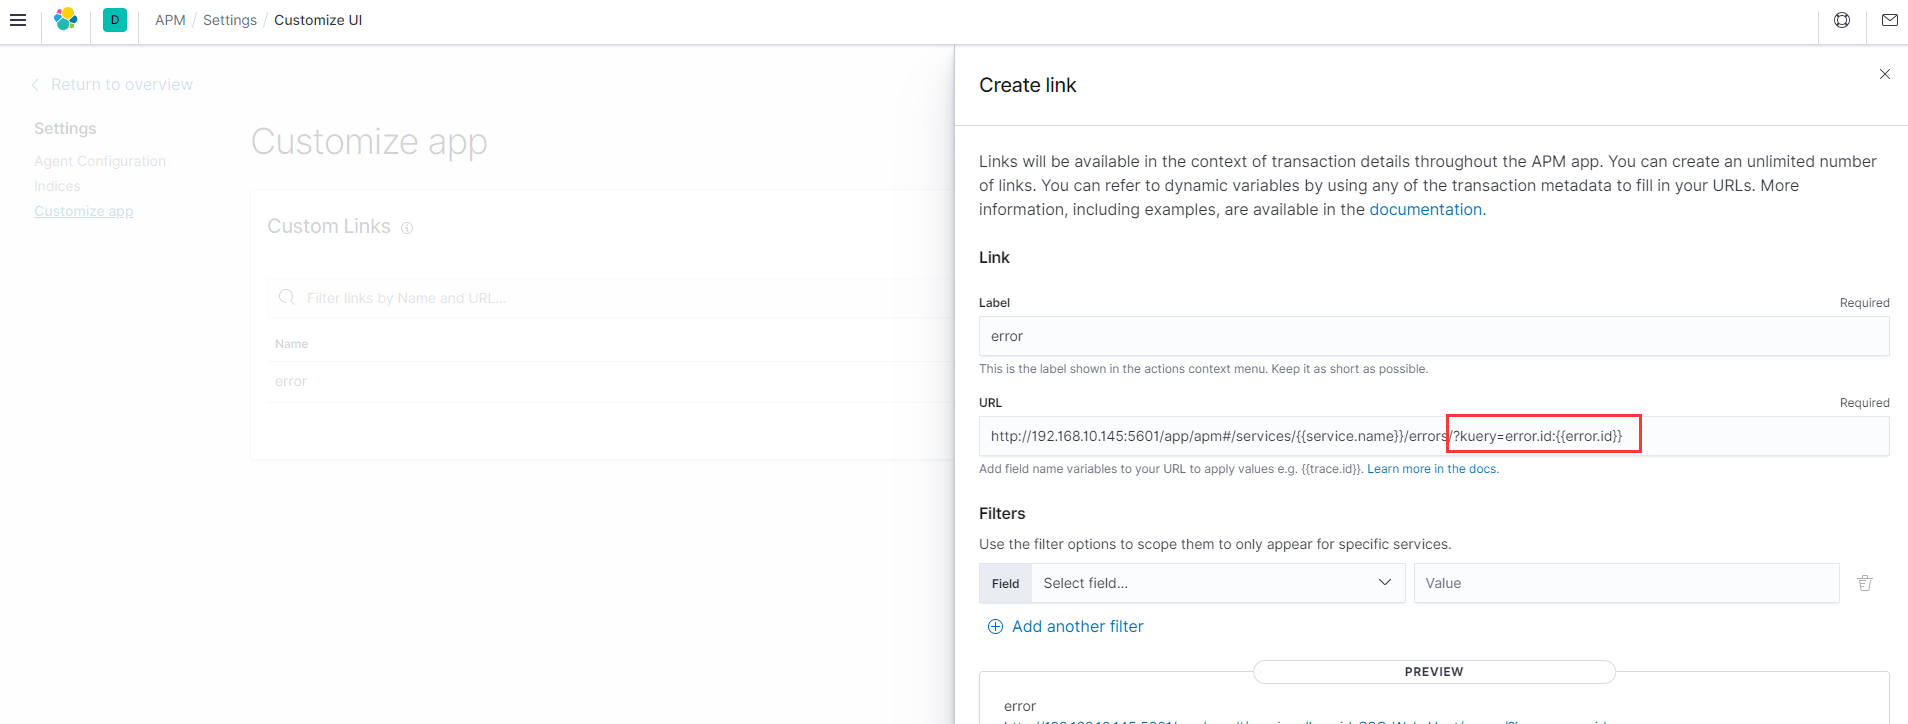Click the Custom Links info icon
Image resolution: width=1908 pixels, height=724 pixels.
tap(407, 228)
